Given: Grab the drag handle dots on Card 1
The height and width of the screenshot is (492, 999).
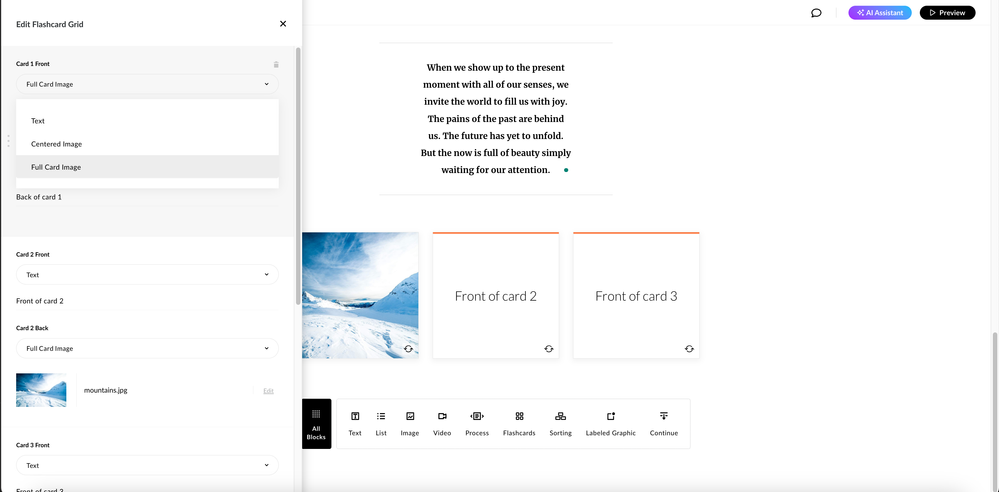Looking at the screenshot, I should tap(8, 141).
